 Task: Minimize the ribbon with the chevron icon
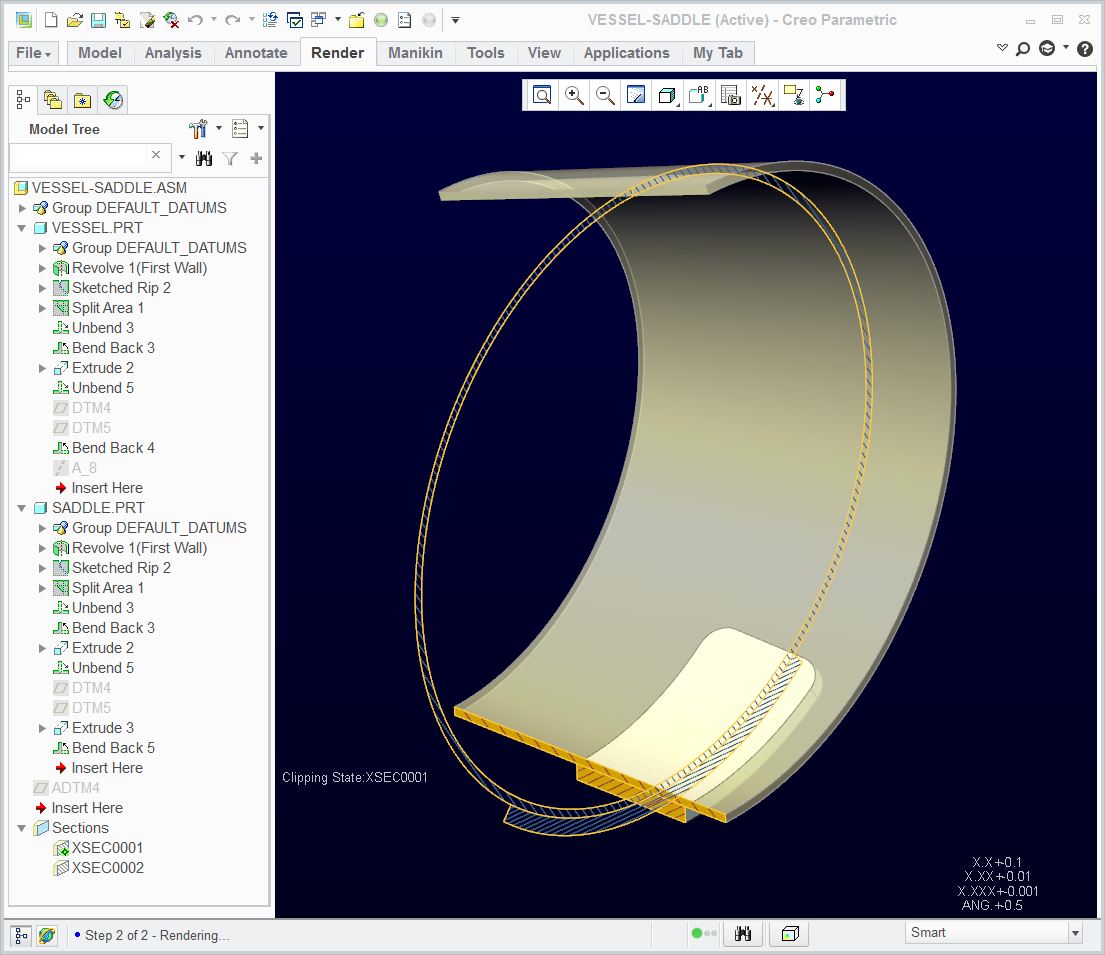(1001, 48)
